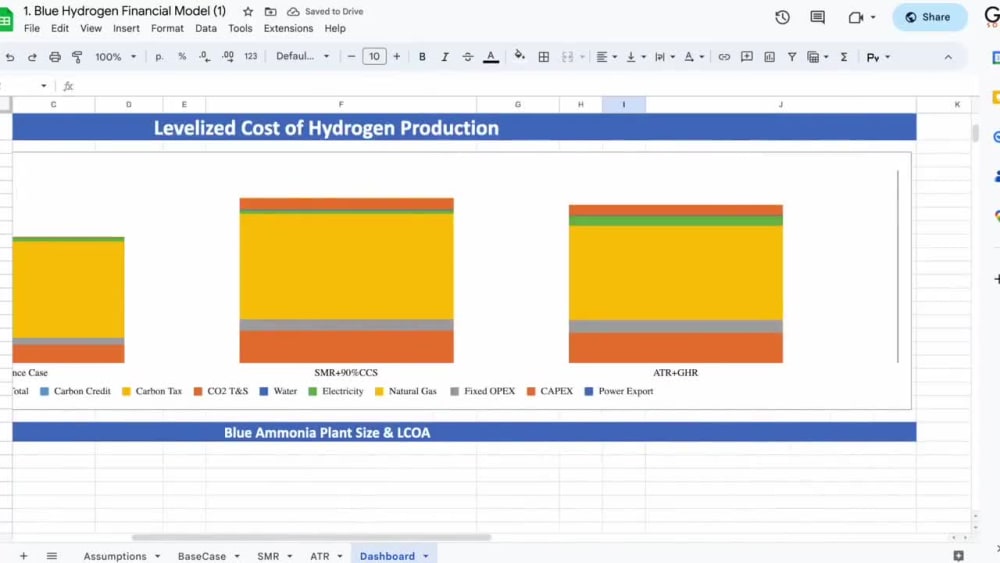Image resolution: width=1000 pixels, height=563 pixels.
Task: Click the Natural Gas legend entry
Action: 406,391
